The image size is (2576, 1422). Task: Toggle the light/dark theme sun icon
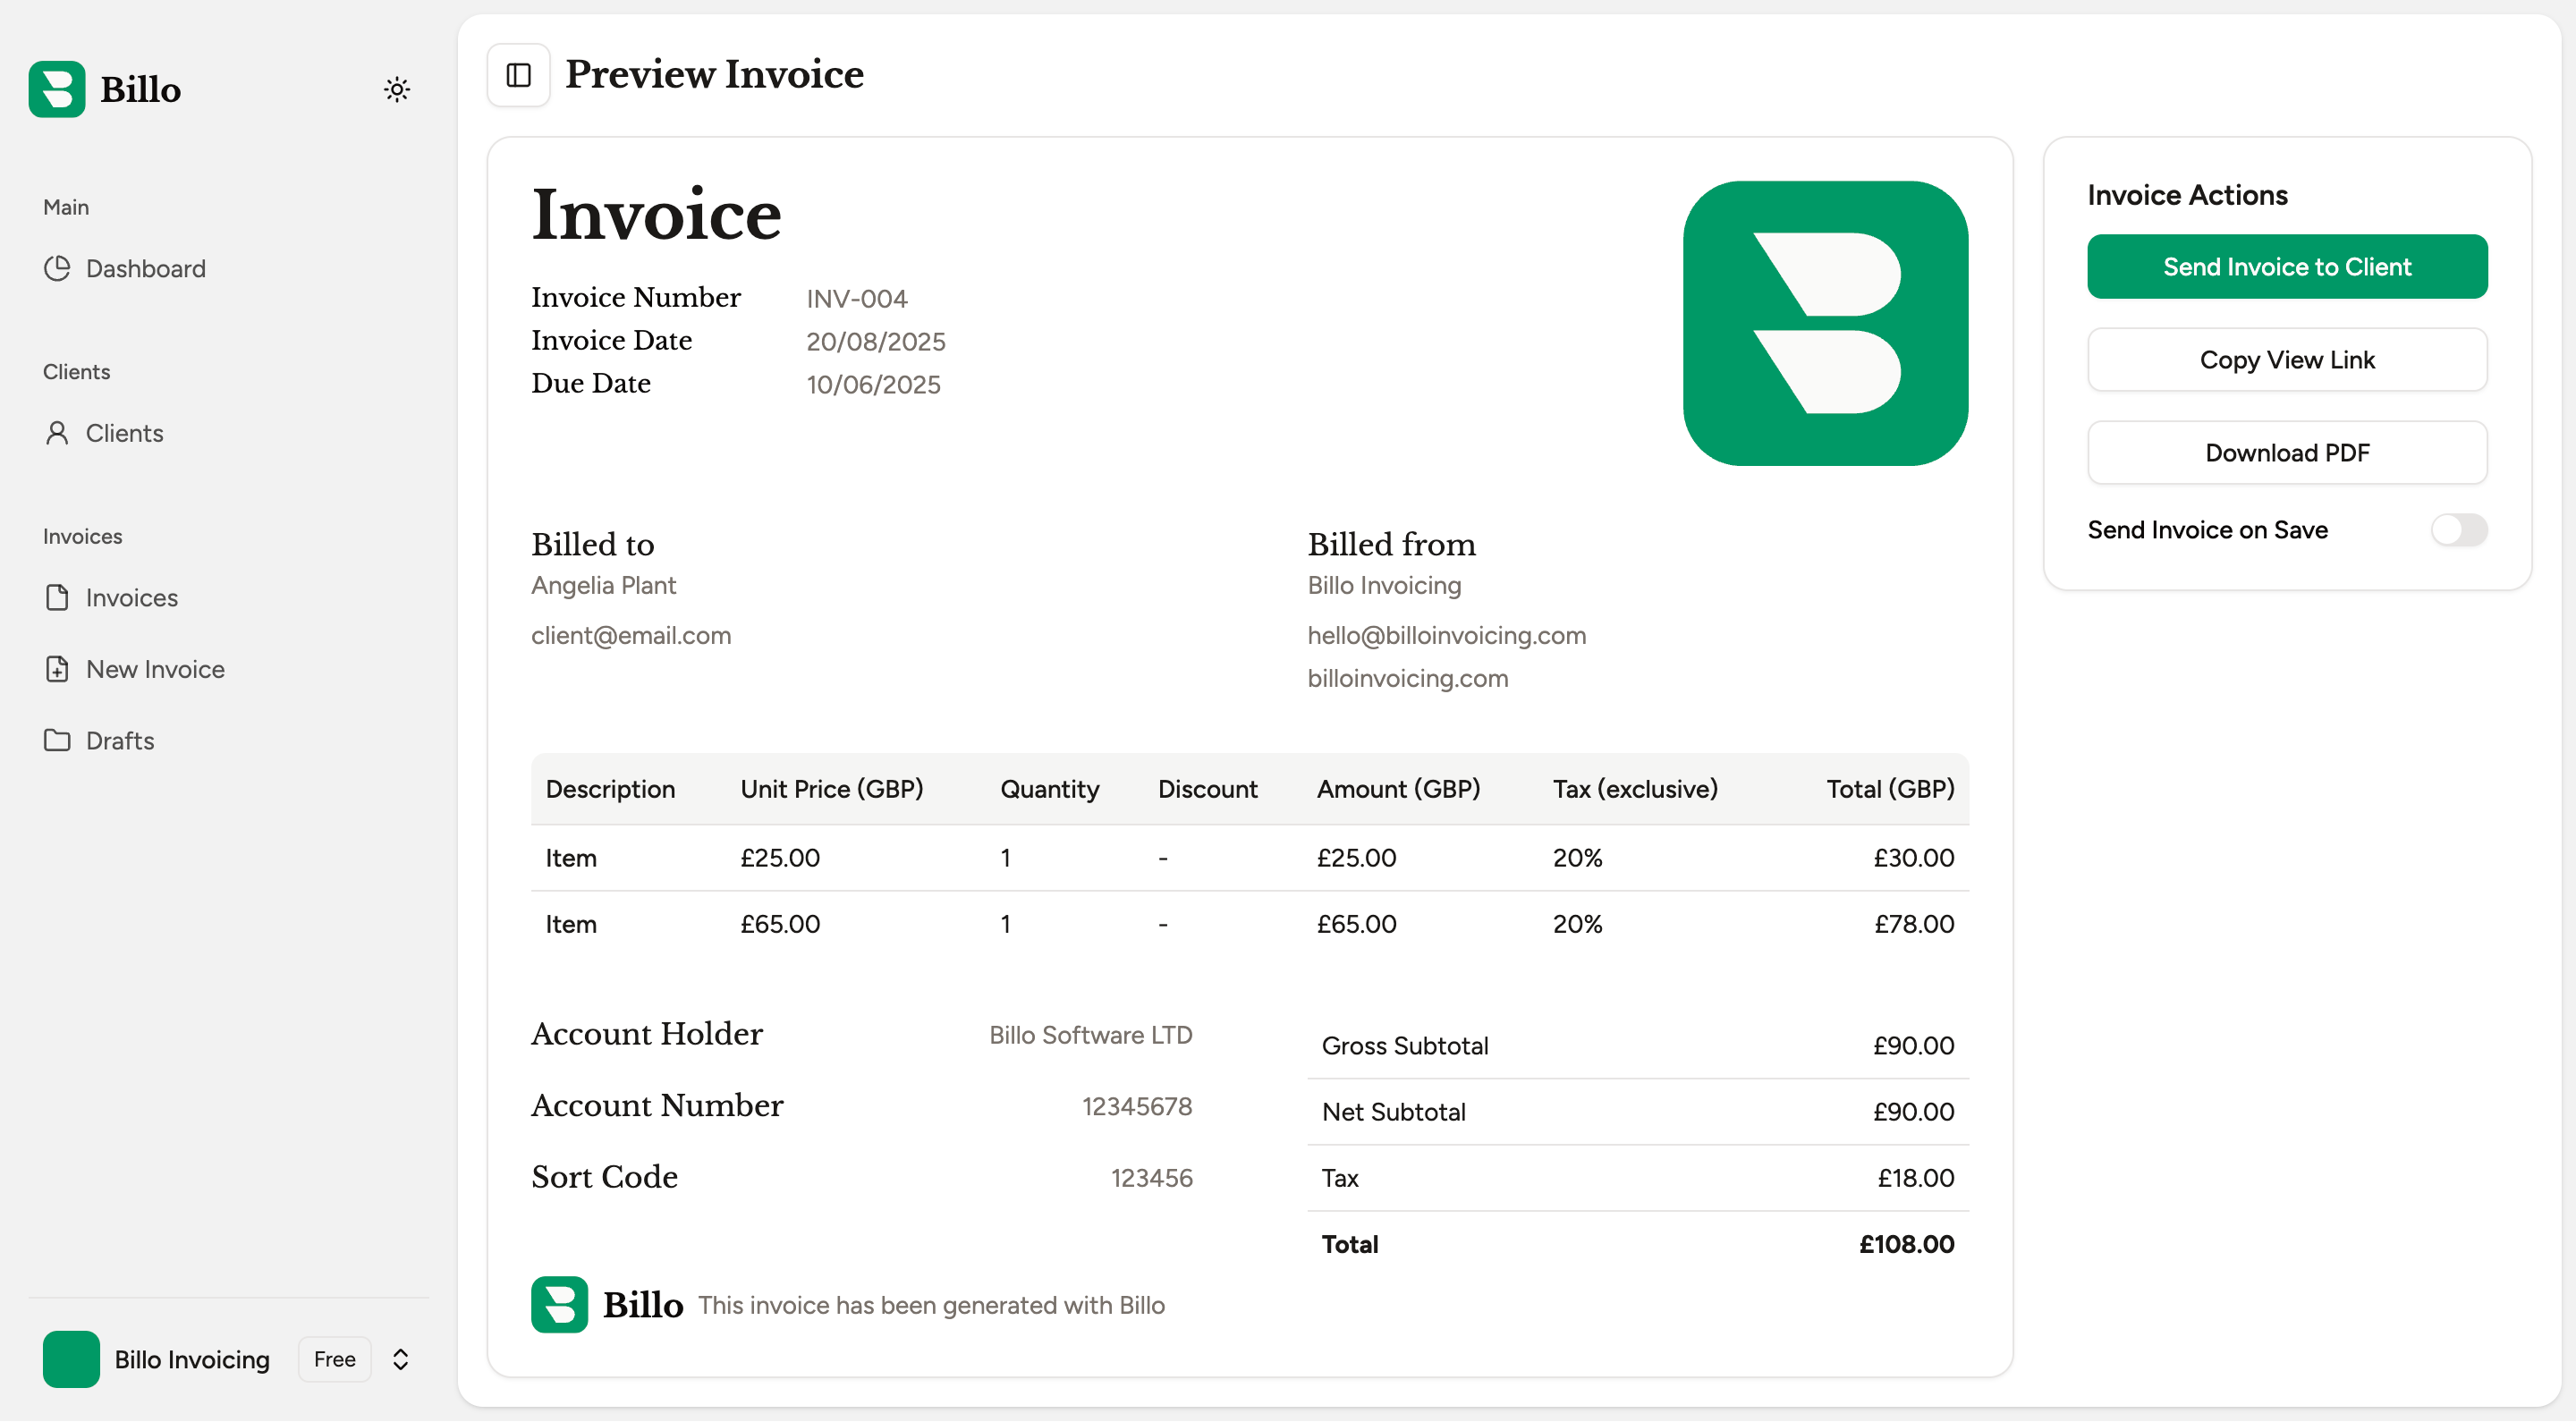point(397,89)
